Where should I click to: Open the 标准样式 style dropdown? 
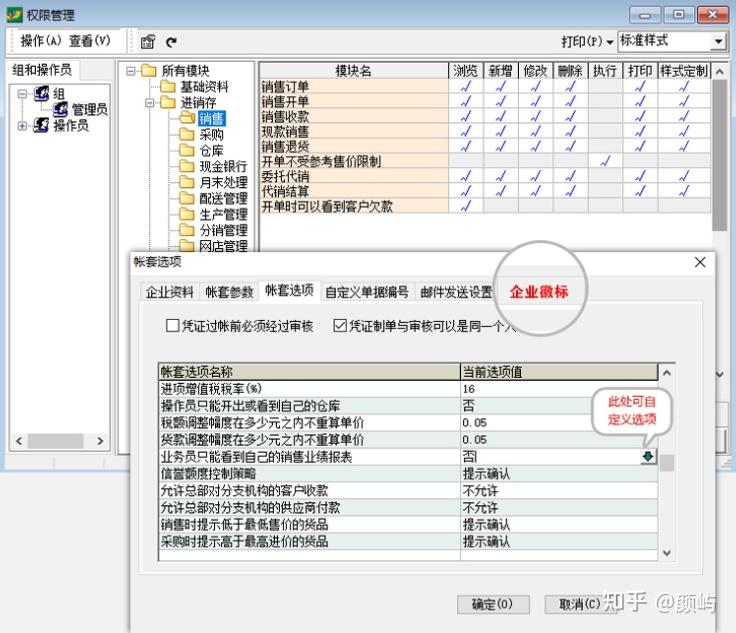[x=718, y=42]
